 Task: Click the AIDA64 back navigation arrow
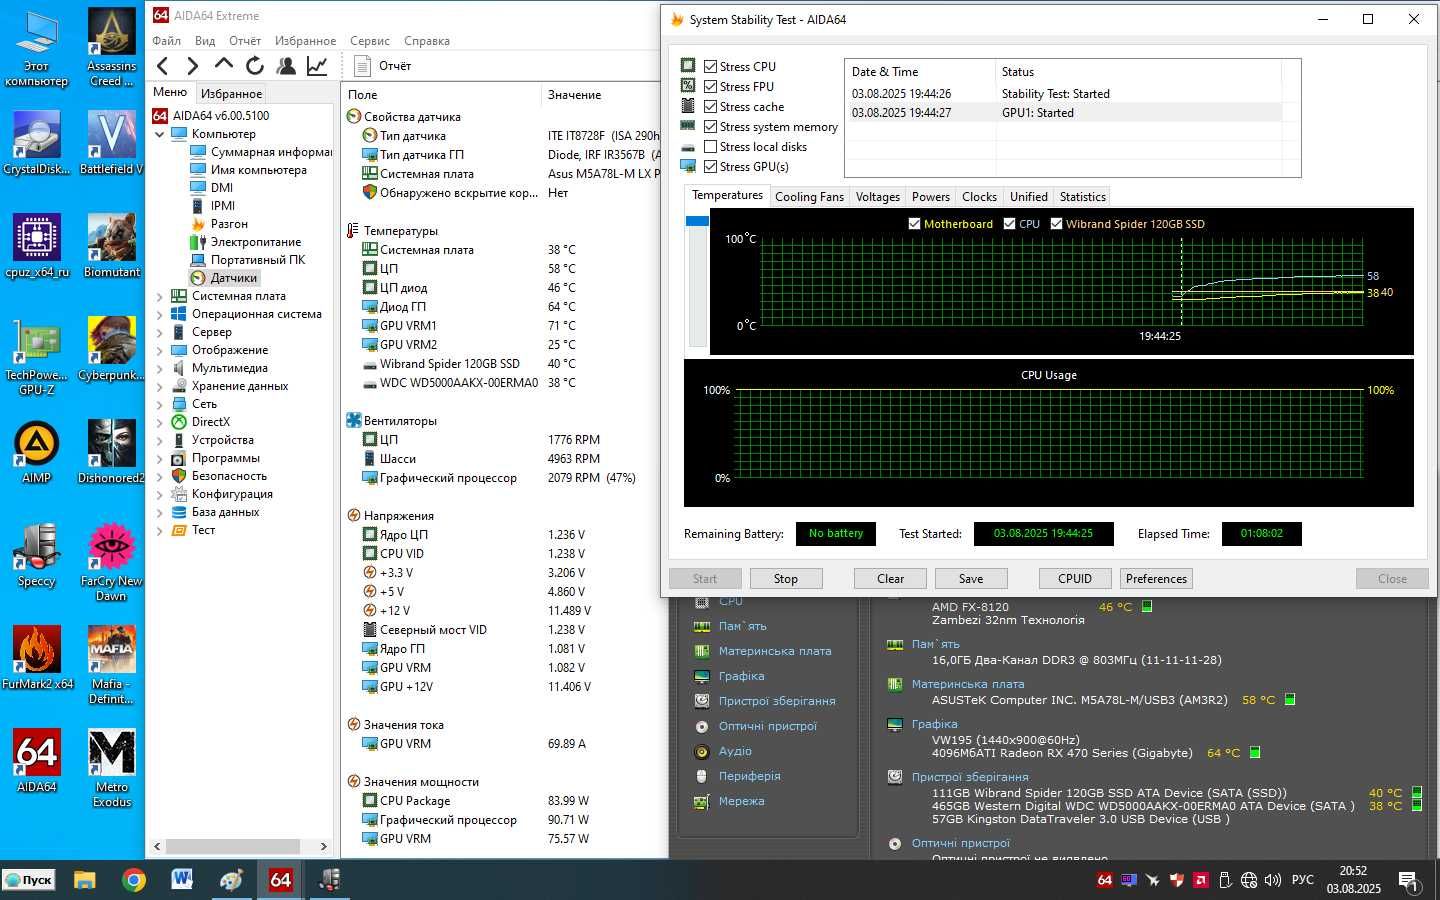coord(163,66)
